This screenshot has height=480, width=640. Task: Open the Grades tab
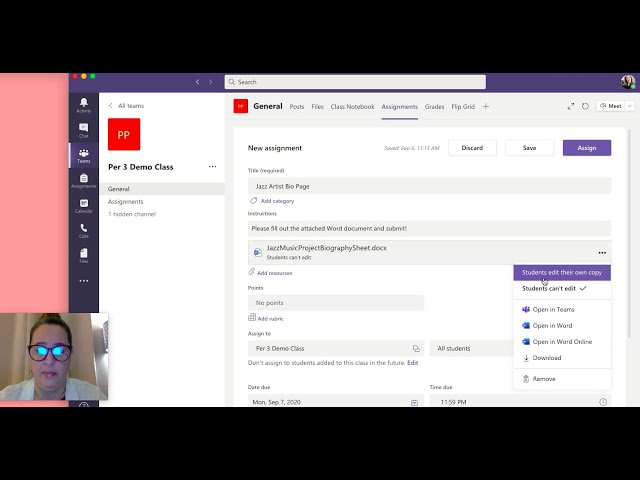(434, 107)
